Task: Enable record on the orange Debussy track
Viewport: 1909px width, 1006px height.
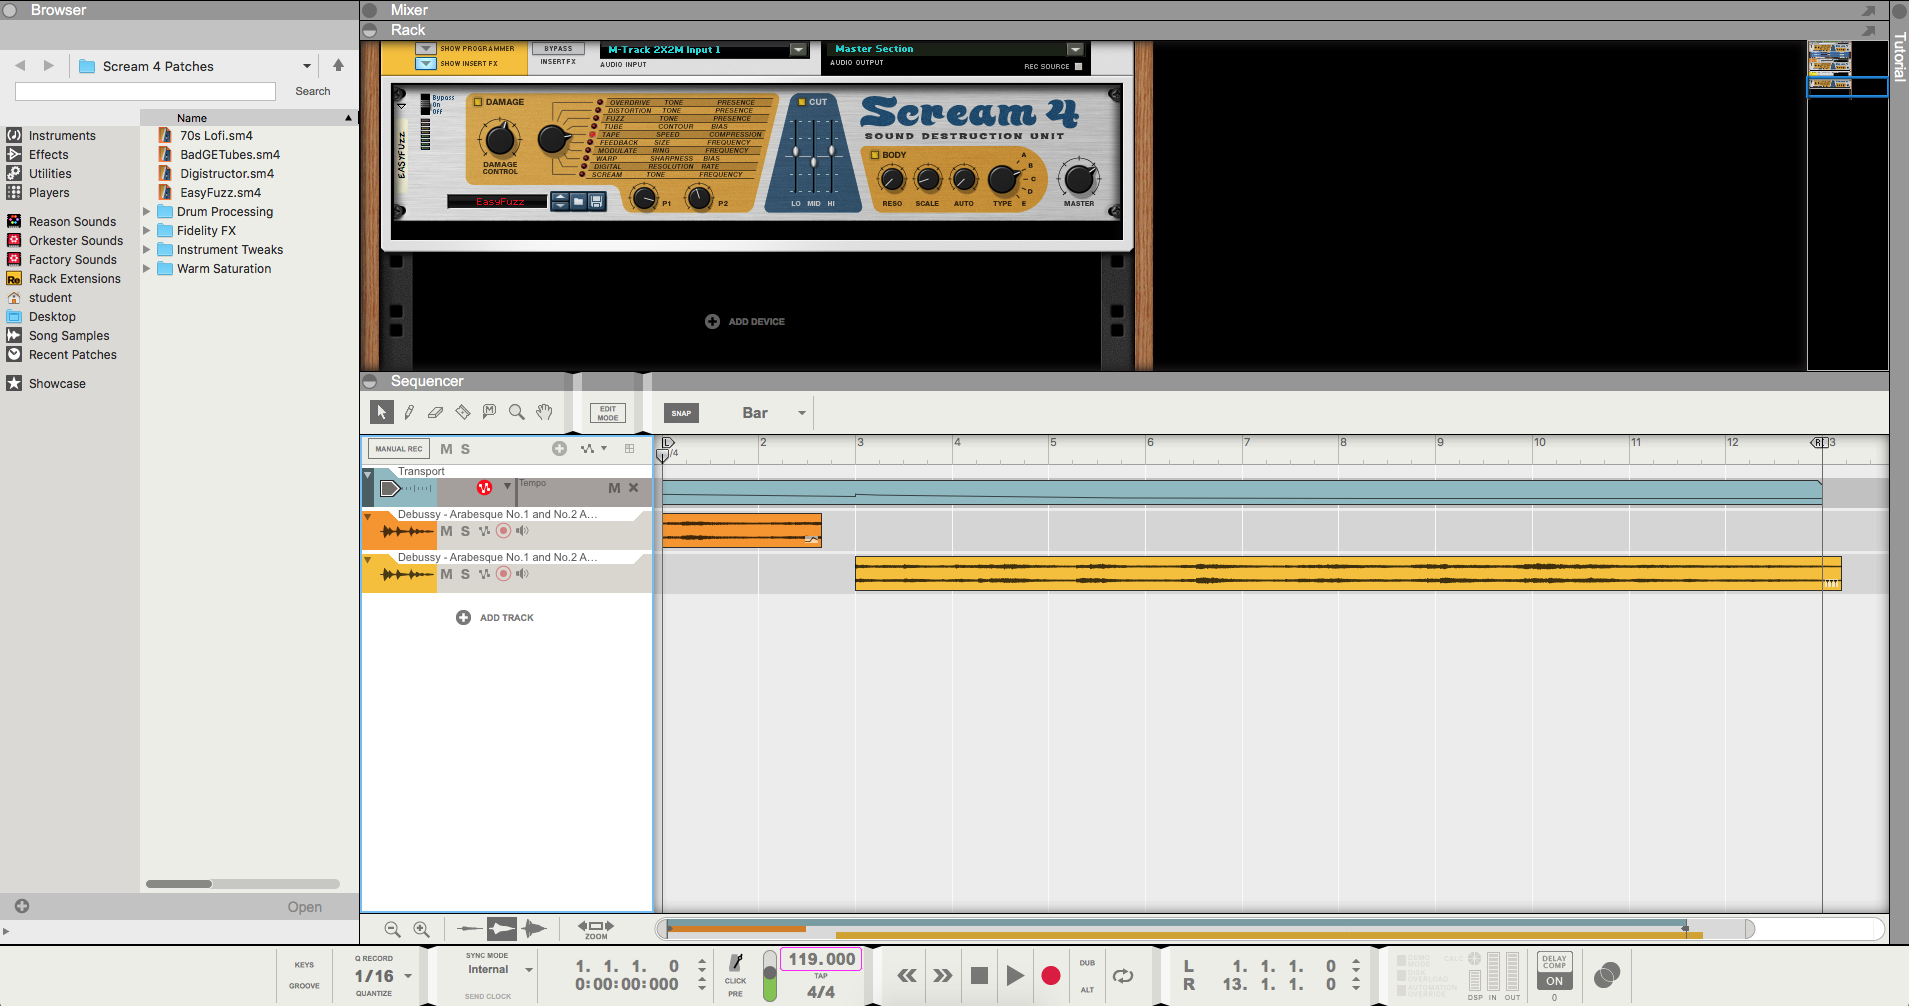Action: coord(504,531)
